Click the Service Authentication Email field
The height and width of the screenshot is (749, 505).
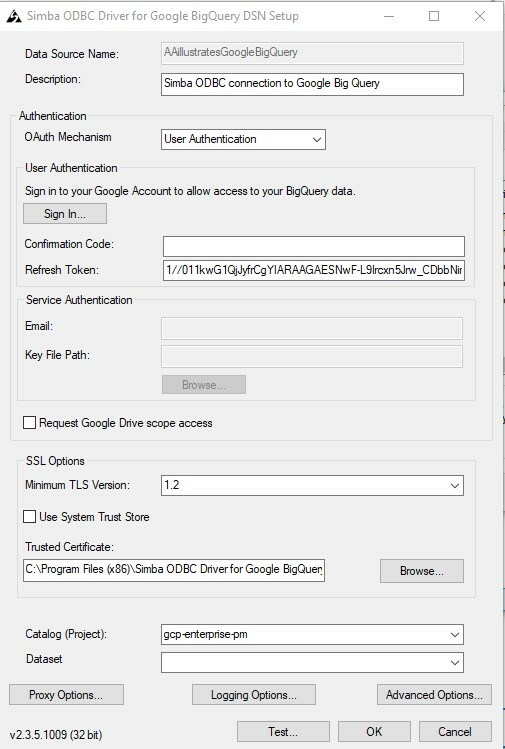(312, 328)
